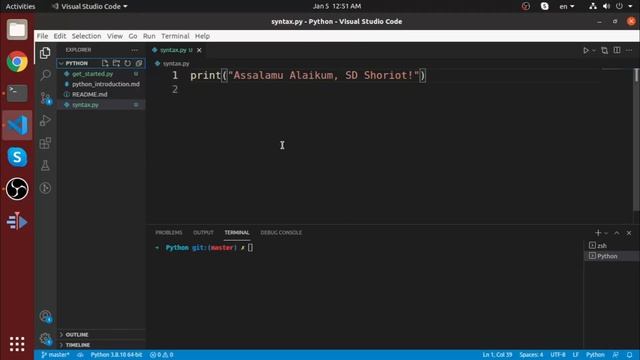Collapse all folders in explorer
Viewport: 640px width, 360px height.
[139, 63]
